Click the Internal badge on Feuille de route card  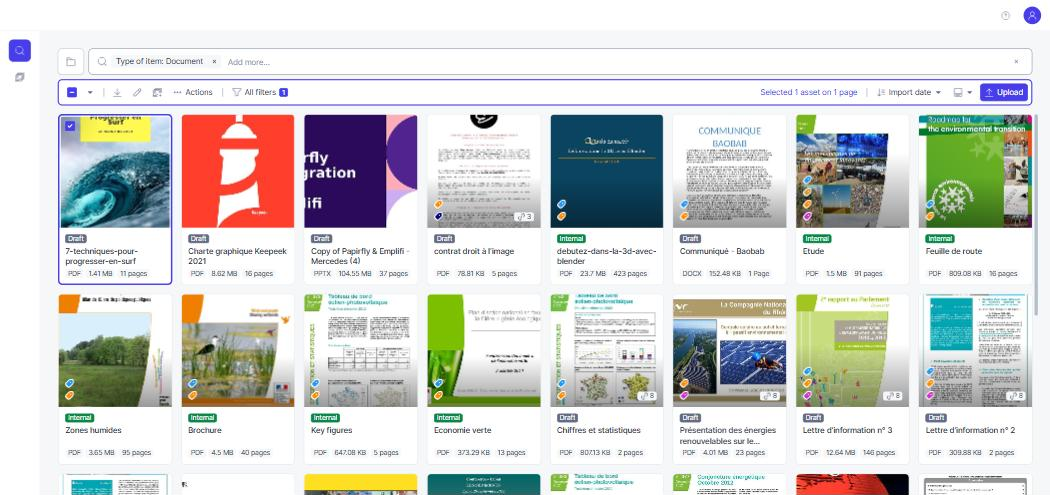point(940,238)
